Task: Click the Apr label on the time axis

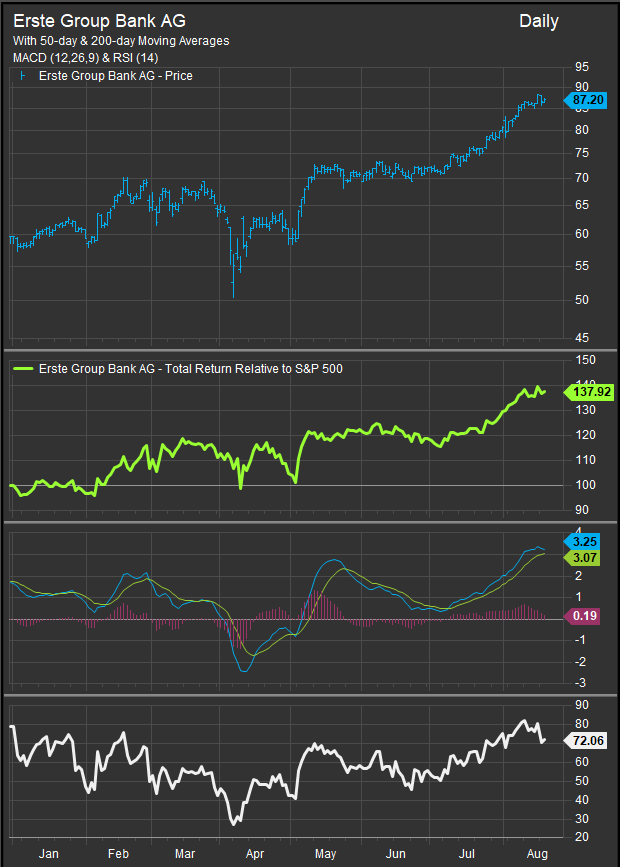Action: point(254,855)
